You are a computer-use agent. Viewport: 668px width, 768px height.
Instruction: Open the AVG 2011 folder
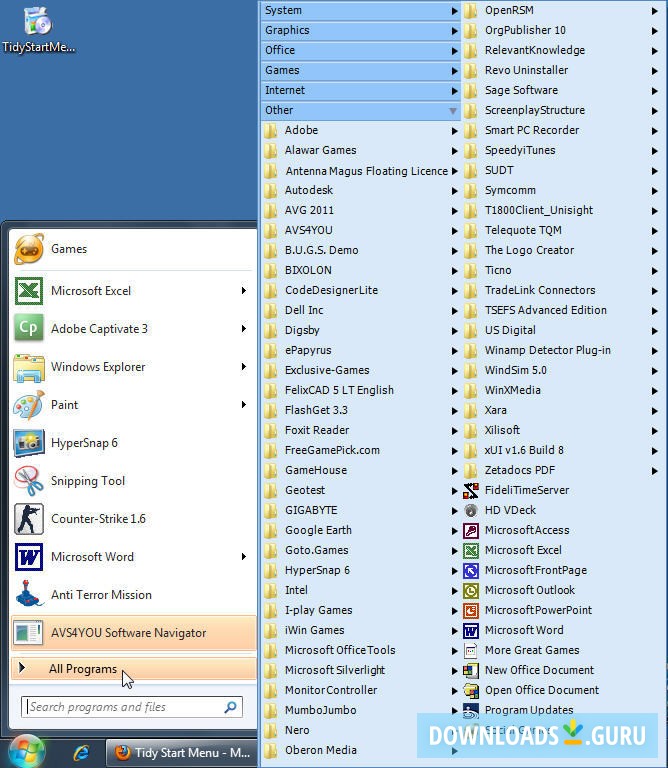(361, 210)
